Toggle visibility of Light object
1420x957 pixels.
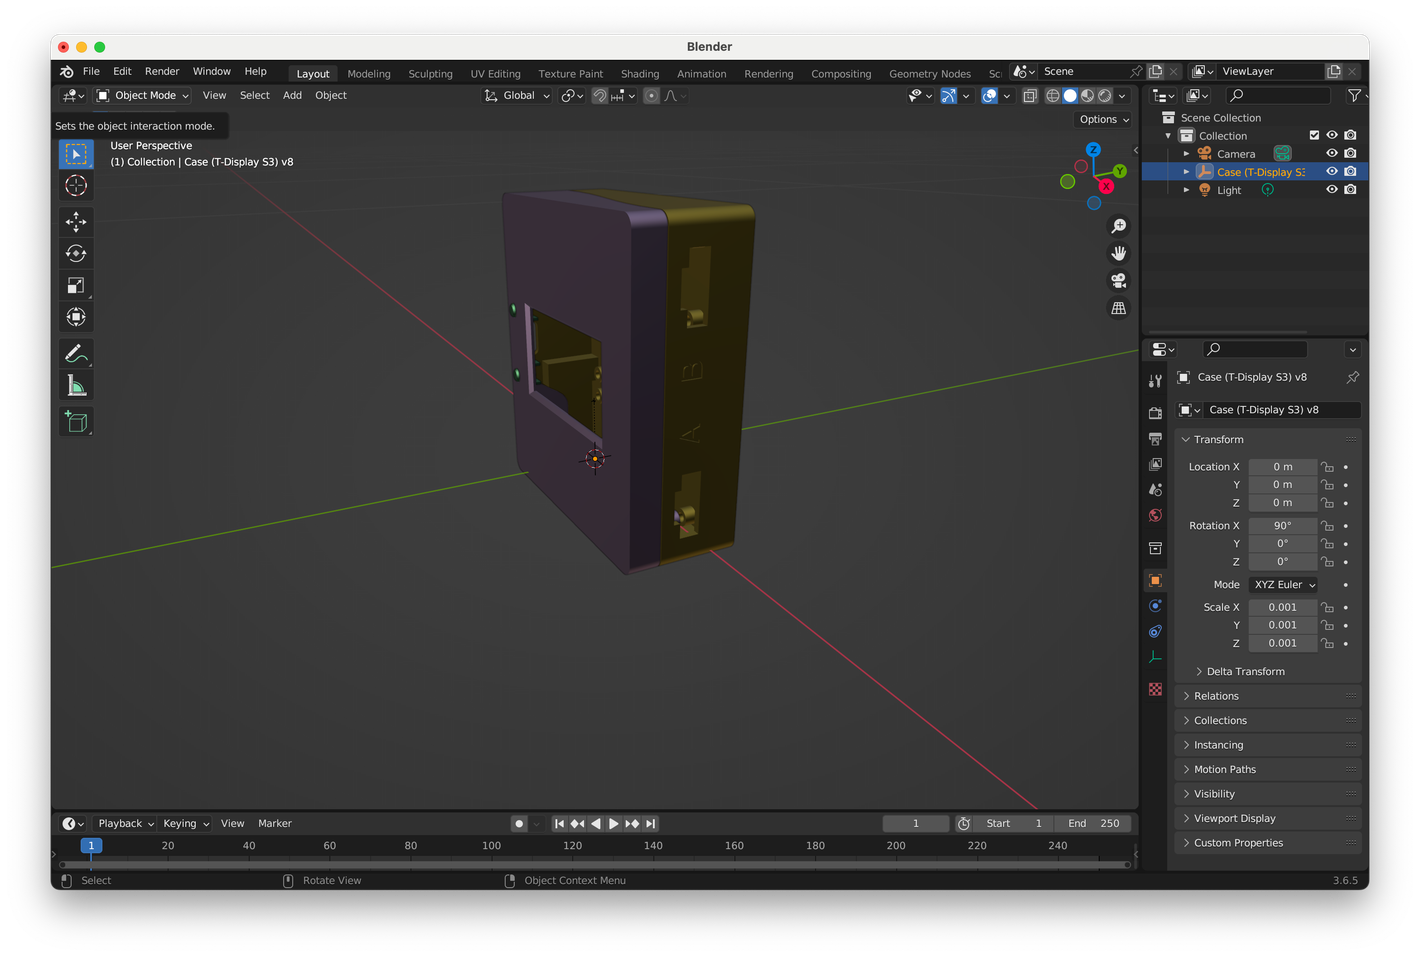click(x=1331, y=190)
